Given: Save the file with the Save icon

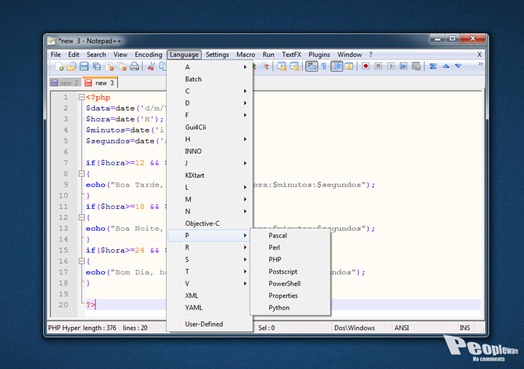Looking at the screenshot, I should (x=84, y=67).
